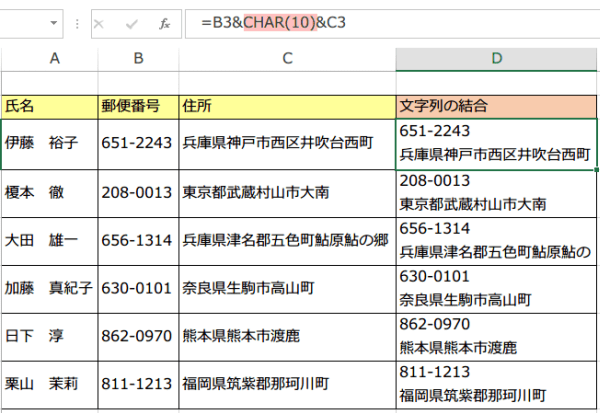The image size is (600, 413).
Task: Click the 氏名 header cell
Action: click(50, 107)
